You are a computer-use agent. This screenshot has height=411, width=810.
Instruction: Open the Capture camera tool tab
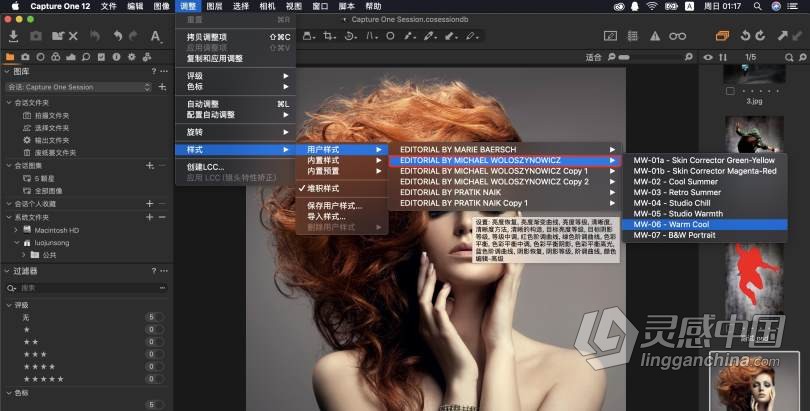25,57
